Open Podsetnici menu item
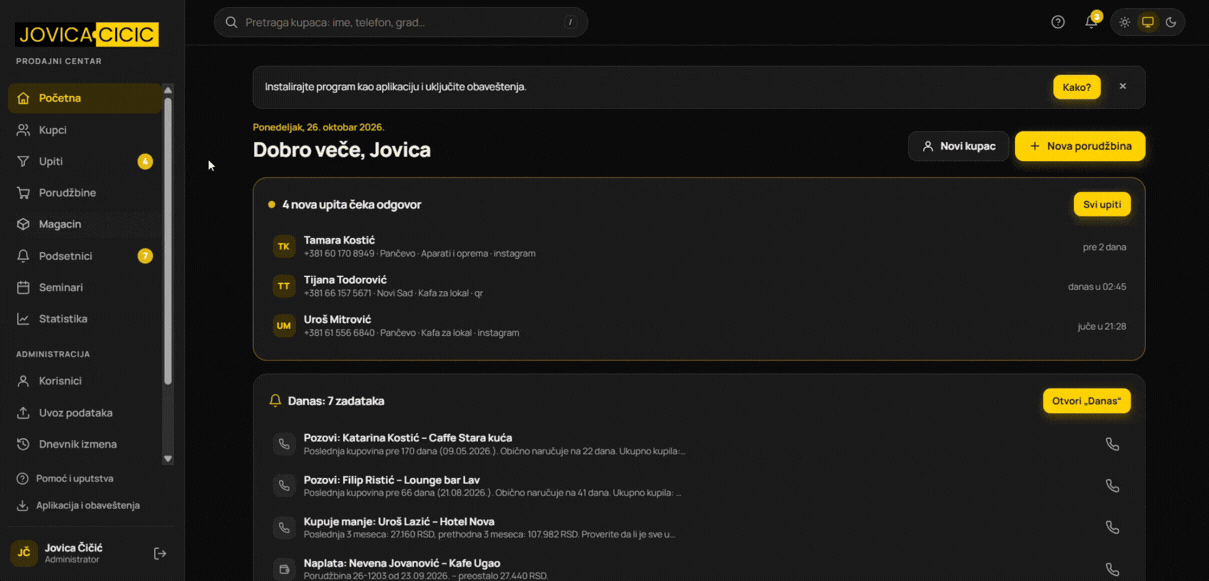This screenshot has height=581, width=1209. [x=84, y=256]
